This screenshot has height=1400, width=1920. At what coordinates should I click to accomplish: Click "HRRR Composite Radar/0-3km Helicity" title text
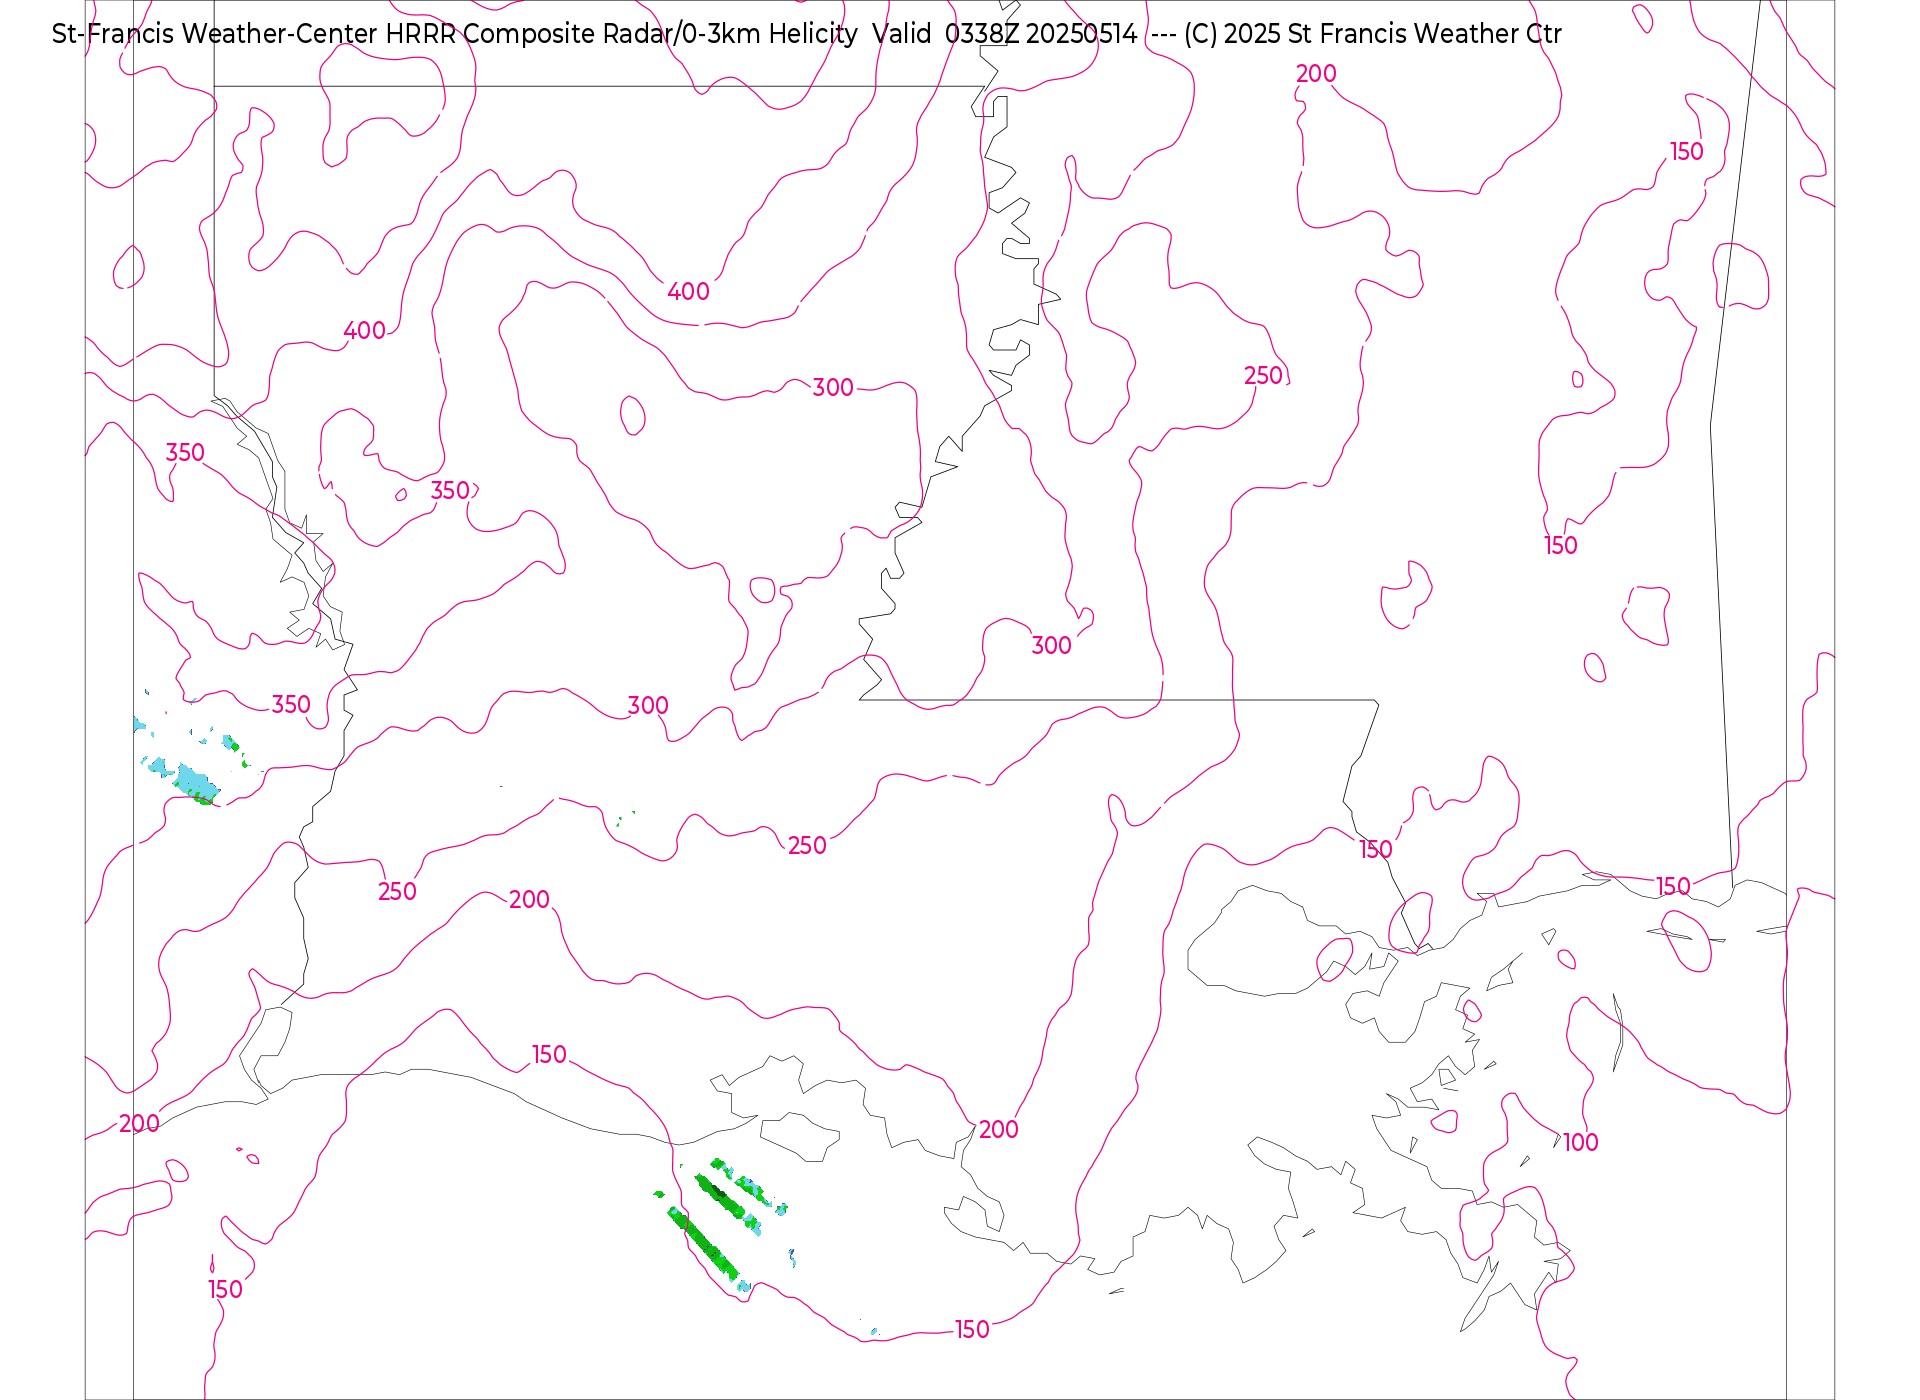(622, 34)
